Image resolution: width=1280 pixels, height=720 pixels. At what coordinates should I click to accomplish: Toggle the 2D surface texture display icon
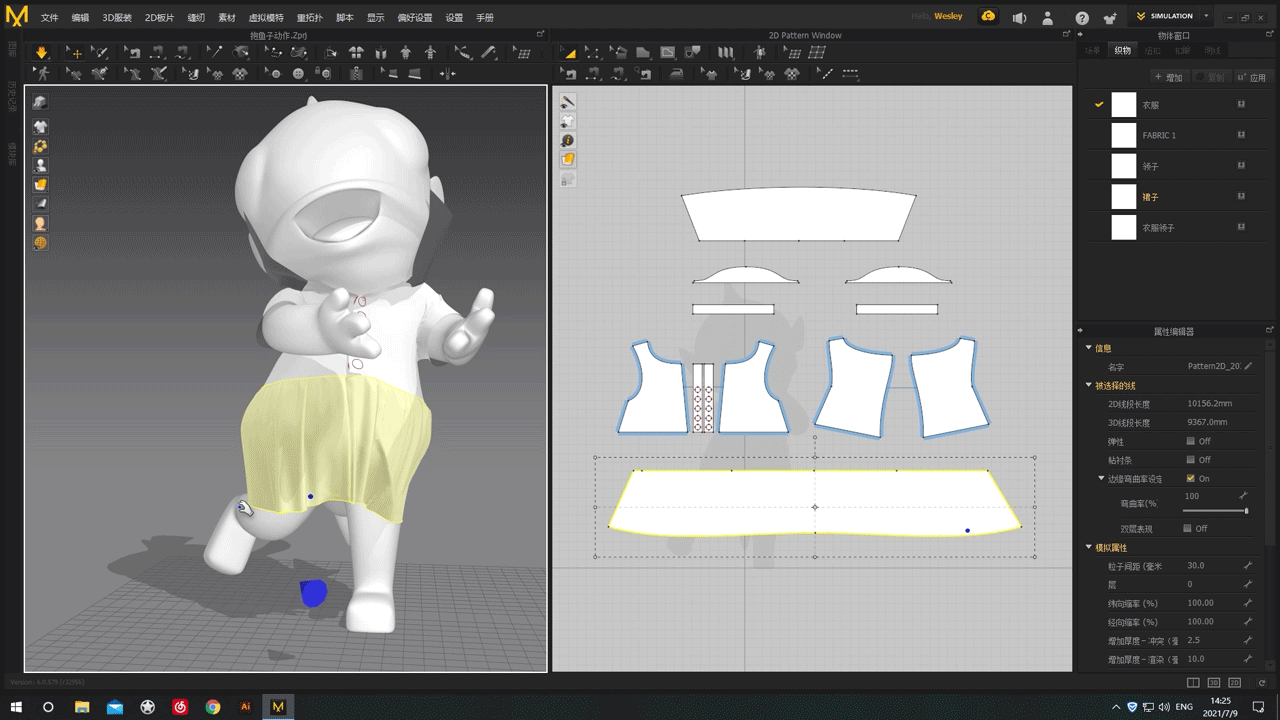click(x=567, y=159)
